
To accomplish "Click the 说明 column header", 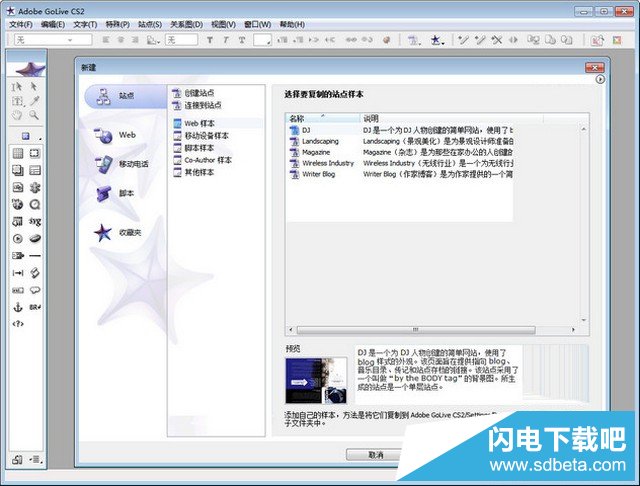I will (x=452, y=118).
